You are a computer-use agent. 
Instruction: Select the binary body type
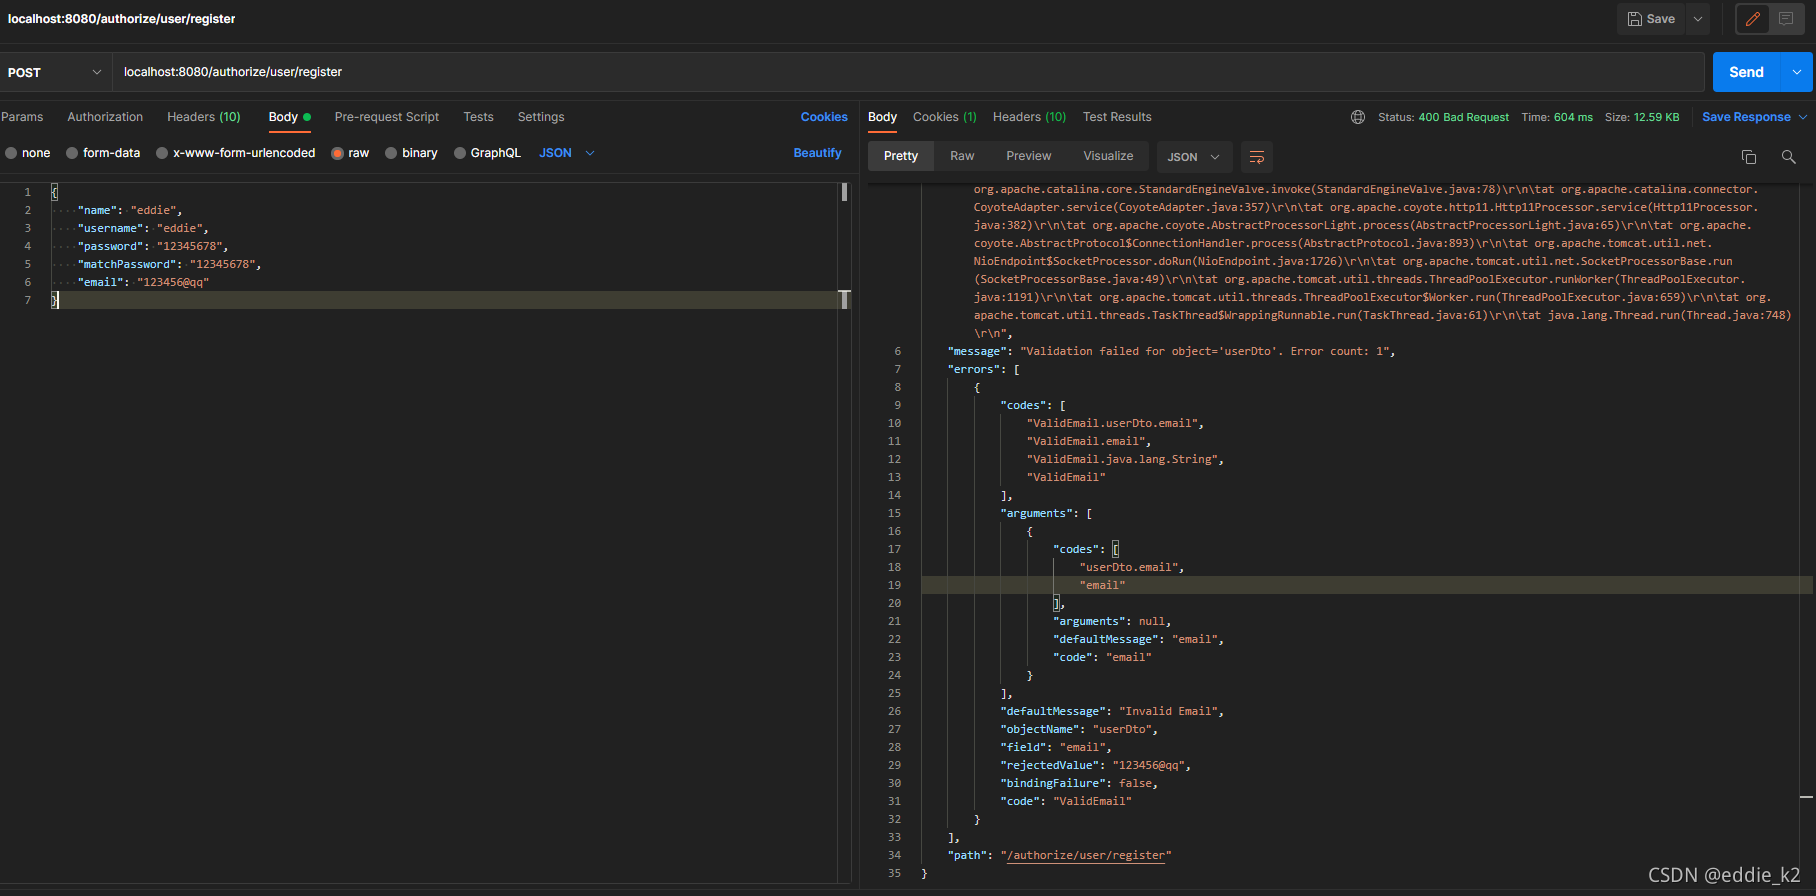(x=412, y=153)
